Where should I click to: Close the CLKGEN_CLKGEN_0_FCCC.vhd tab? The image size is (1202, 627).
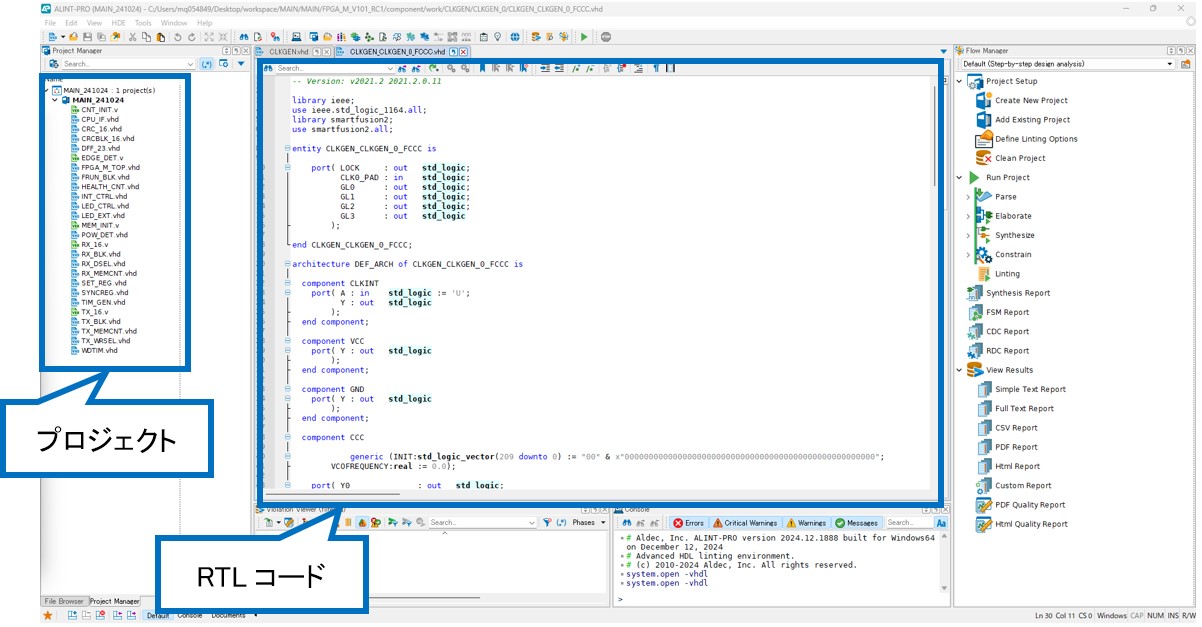pos(463,51)
